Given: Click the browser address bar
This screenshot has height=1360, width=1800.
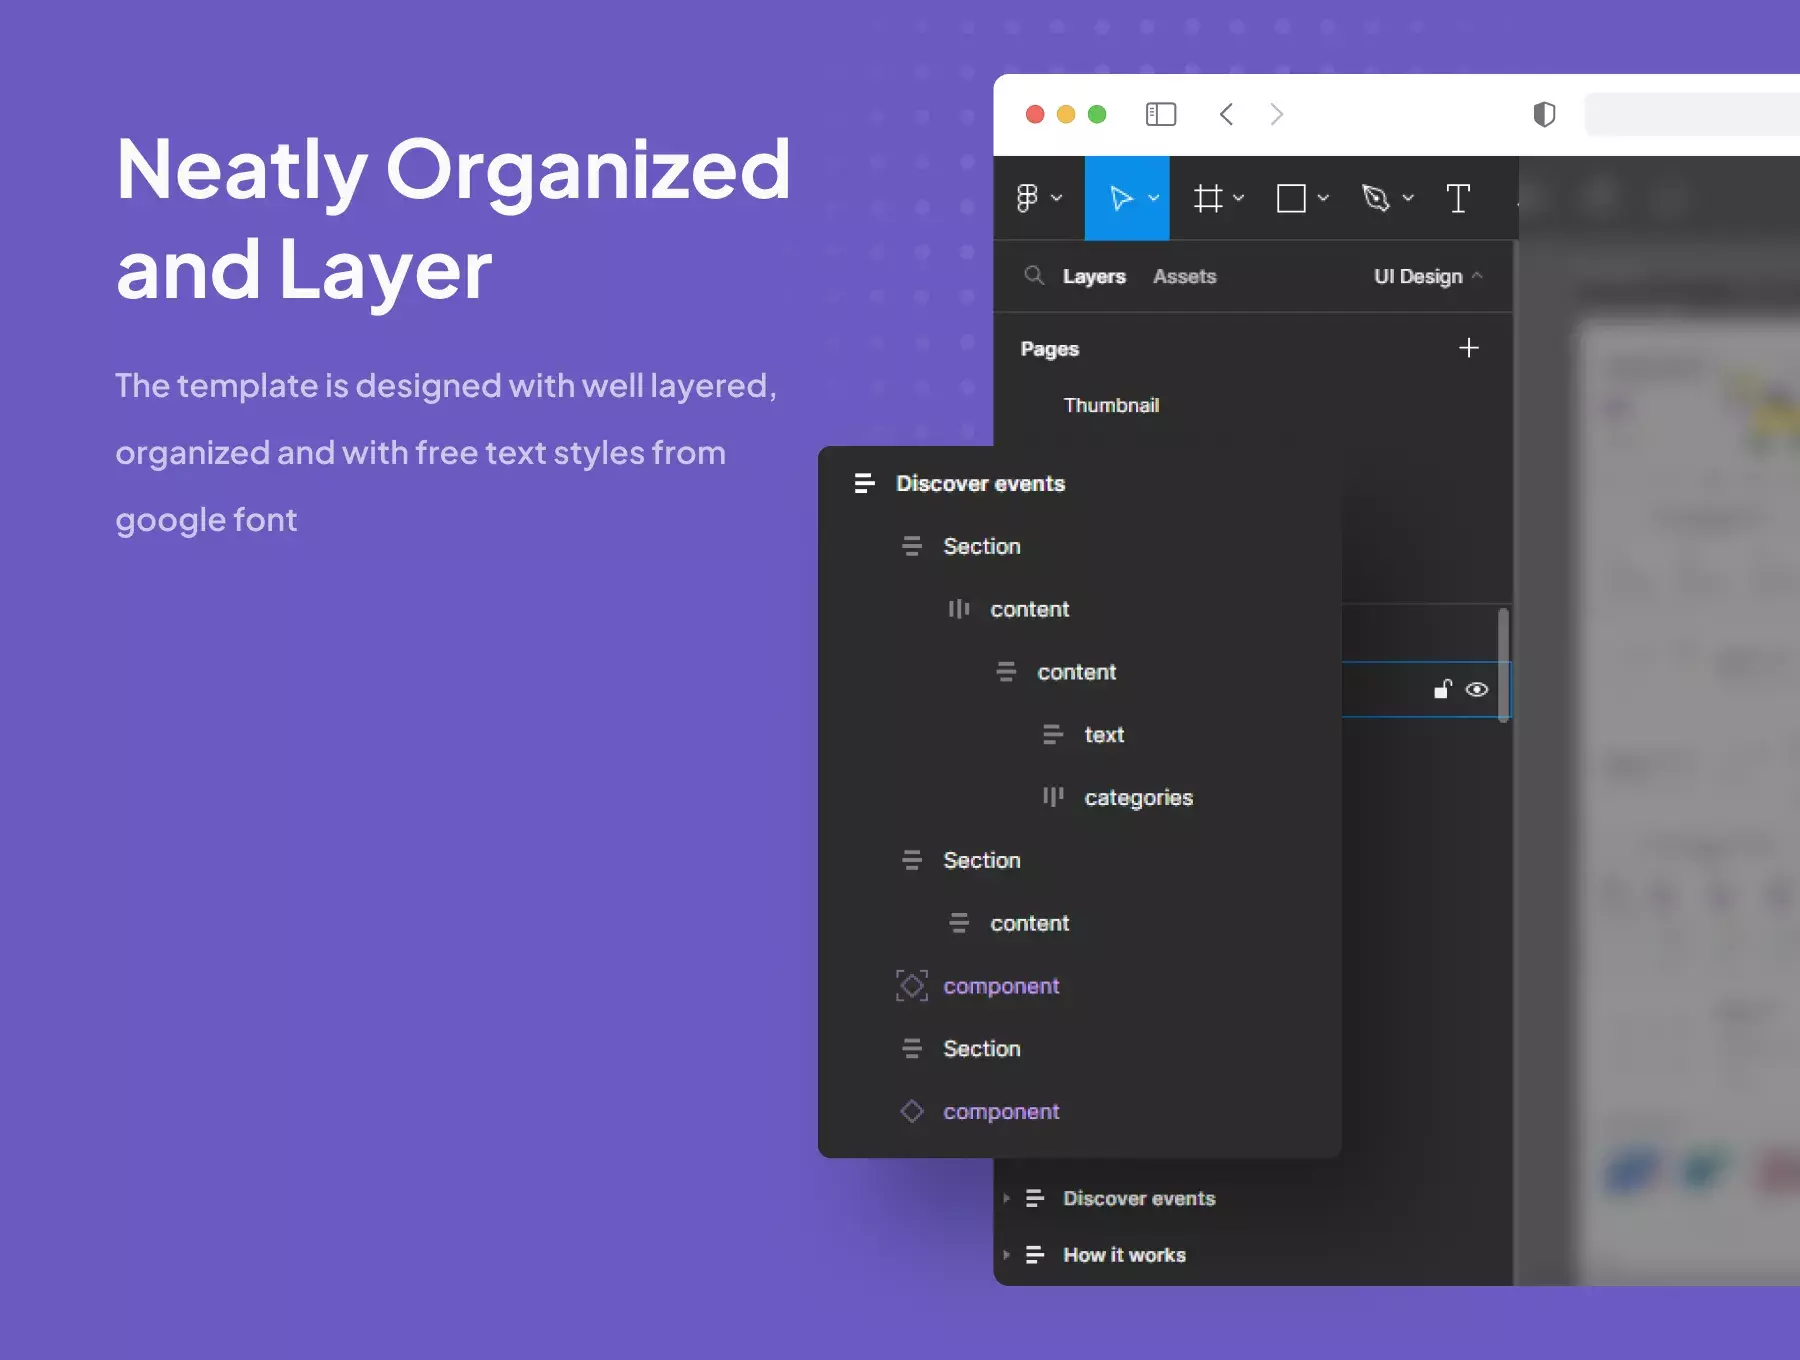Looking at the screenshot, I should point(1692,114).
